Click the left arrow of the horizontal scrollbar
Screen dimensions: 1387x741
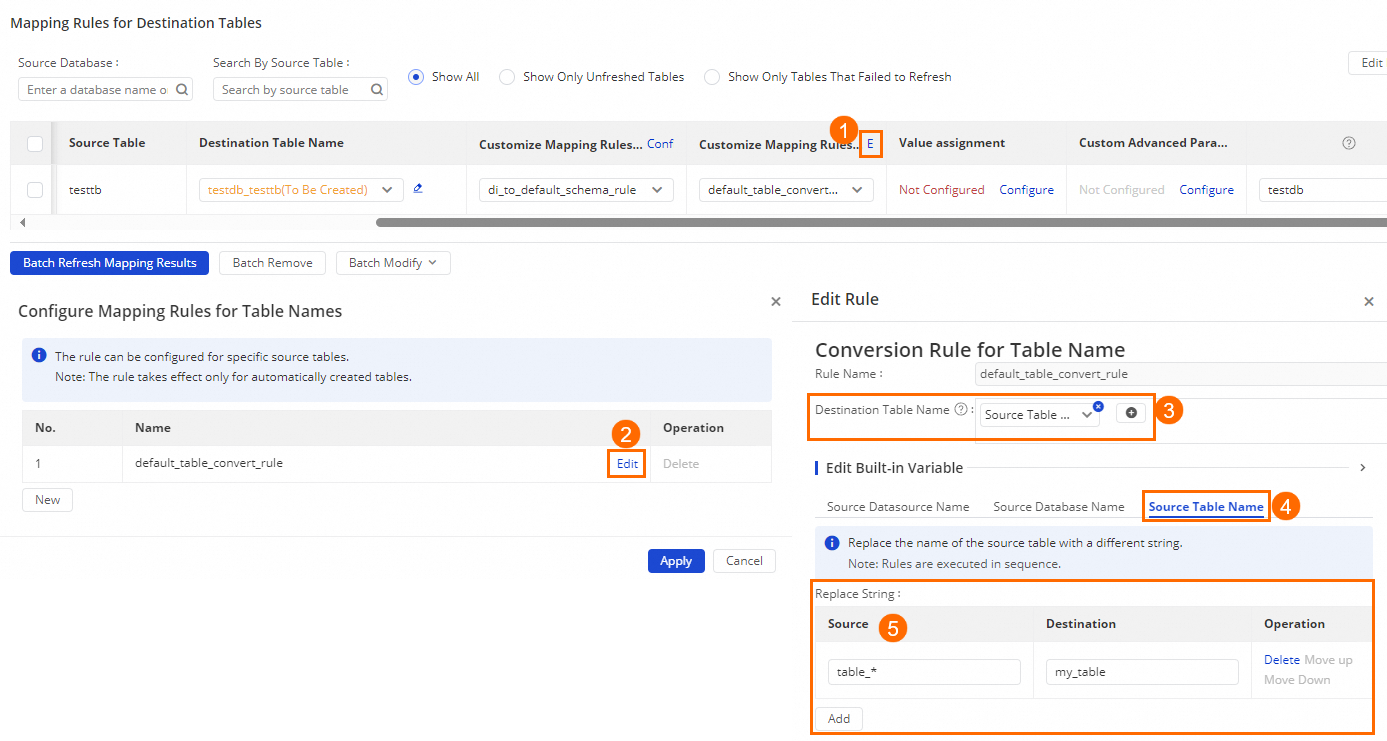(23, 222)
